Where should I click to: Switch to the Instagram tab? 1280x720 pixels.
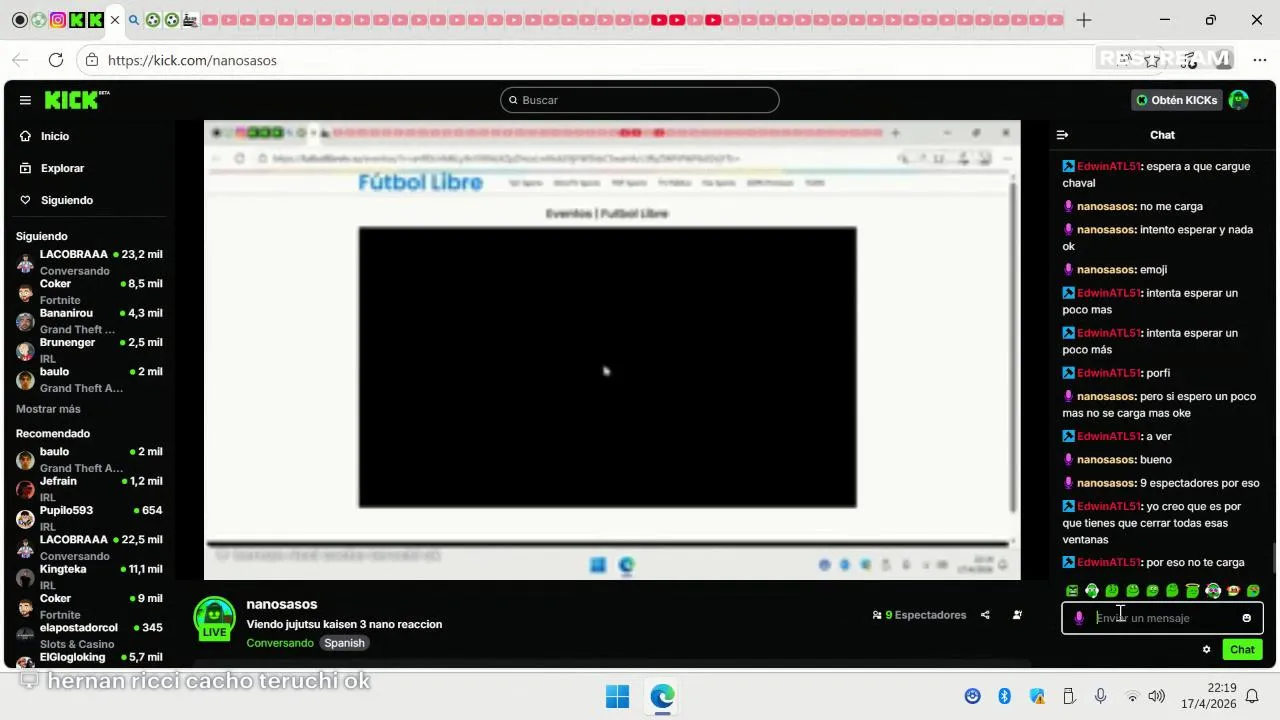click(58, 20)
